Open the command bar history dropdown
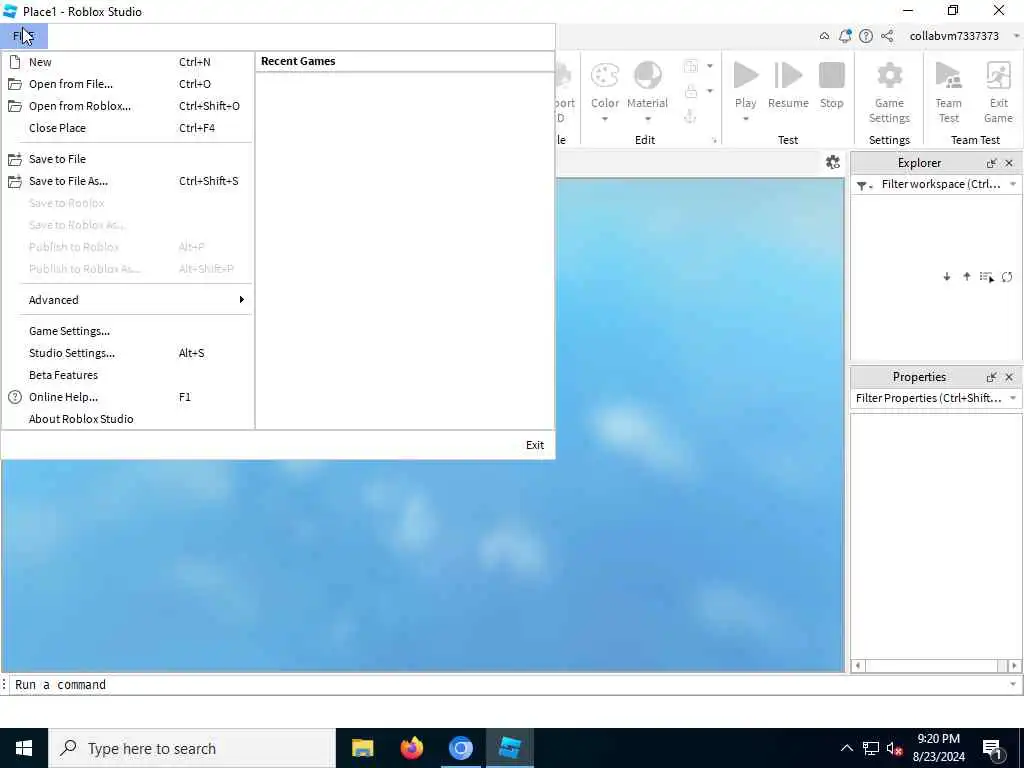 (x=1013, y=684)
